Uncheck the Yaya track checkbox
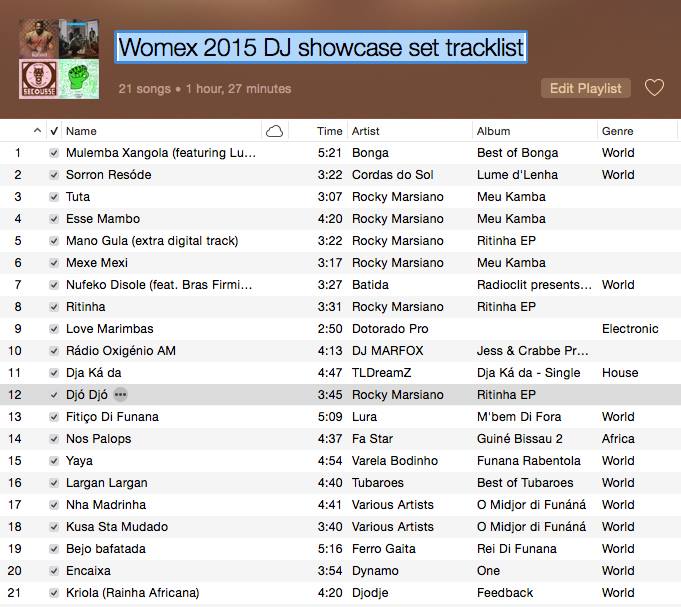Screen dimensions: 681x607 point(54,461)
